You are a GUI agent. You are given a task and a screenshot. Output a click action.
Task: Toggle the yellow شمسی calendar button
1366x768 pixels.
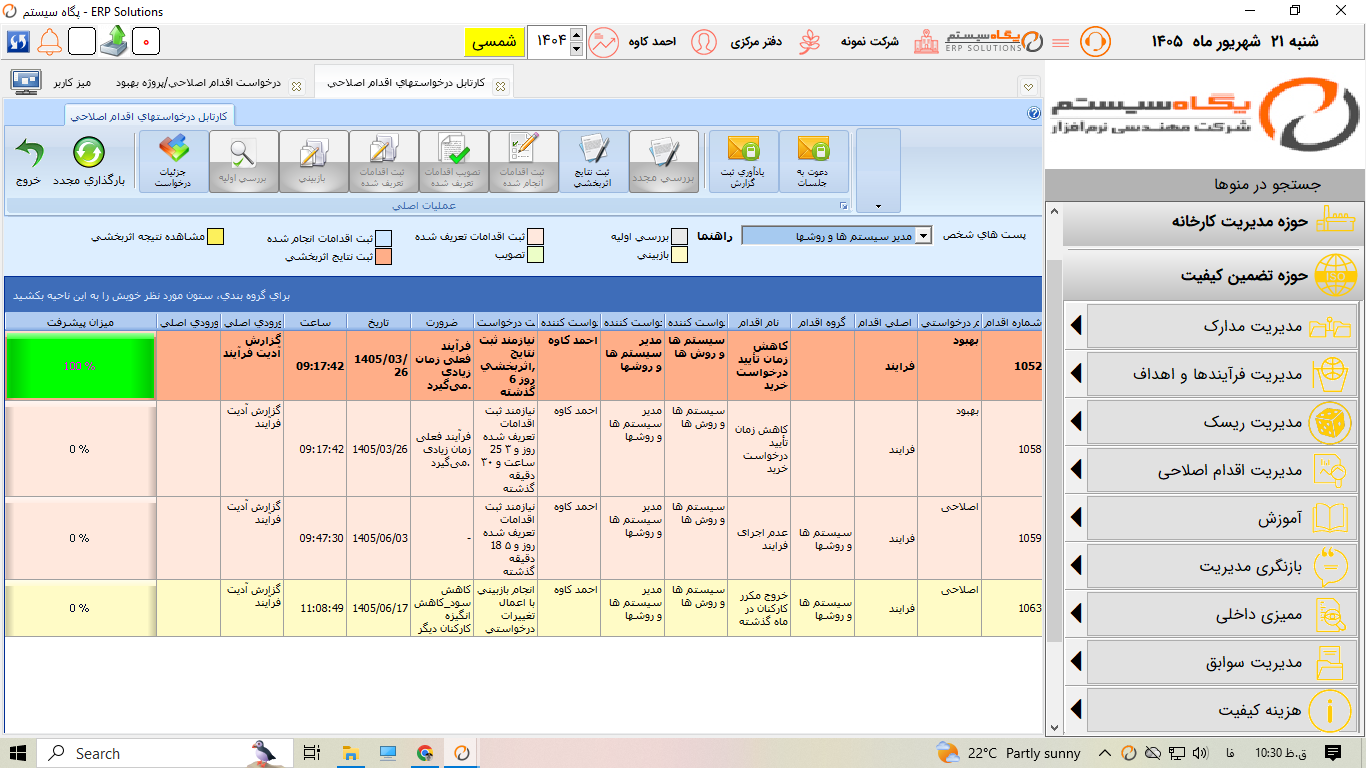(x=494, y=42)
